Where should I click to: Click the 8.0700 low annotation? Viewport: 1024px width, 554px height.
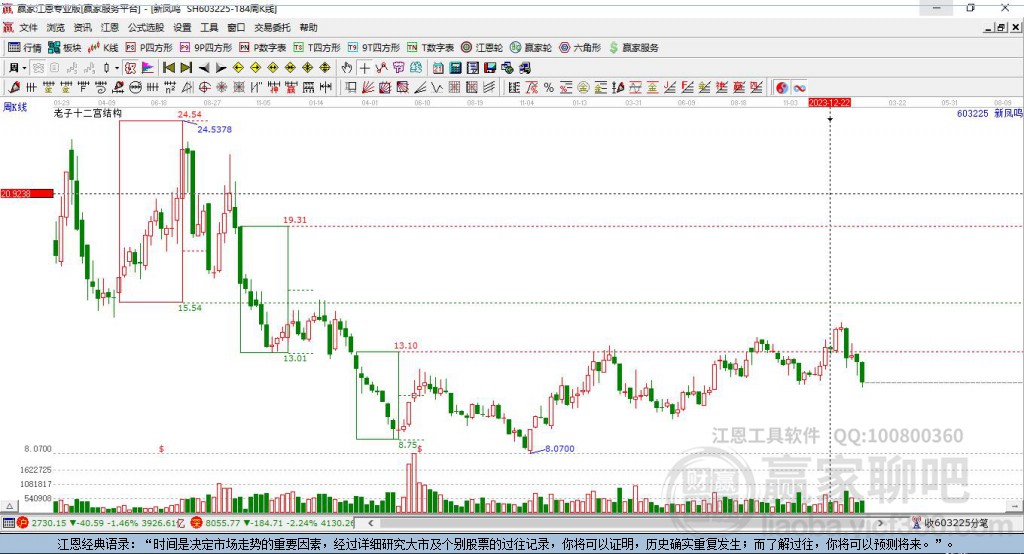(560, 449)
